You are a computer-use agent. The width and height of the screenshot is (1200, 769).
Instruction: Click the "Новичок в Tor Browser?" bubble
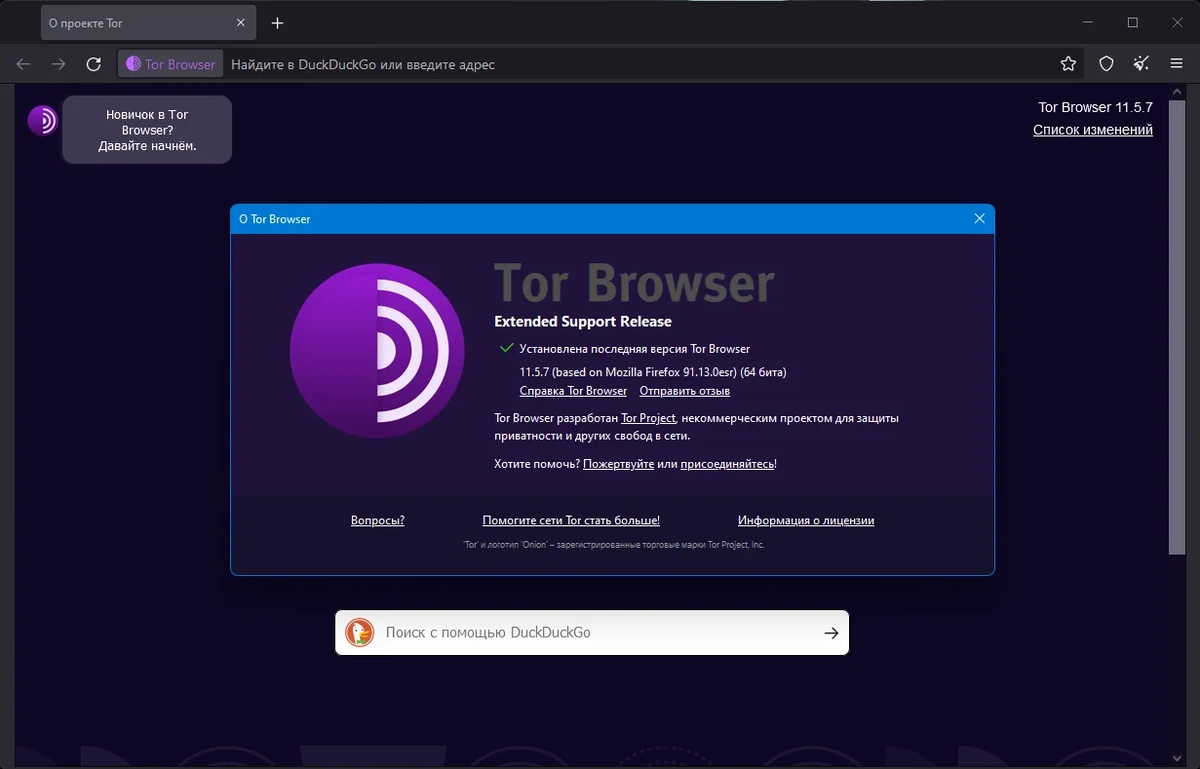click(x=147, y=130)
